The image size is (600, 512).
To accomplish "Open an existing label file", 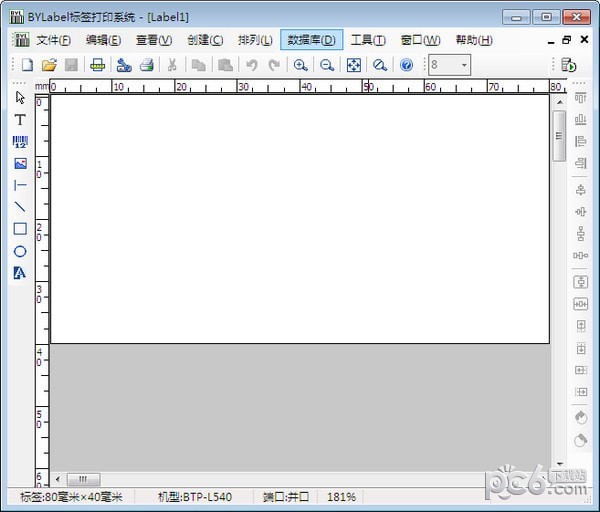I will [x=49, y=65].
